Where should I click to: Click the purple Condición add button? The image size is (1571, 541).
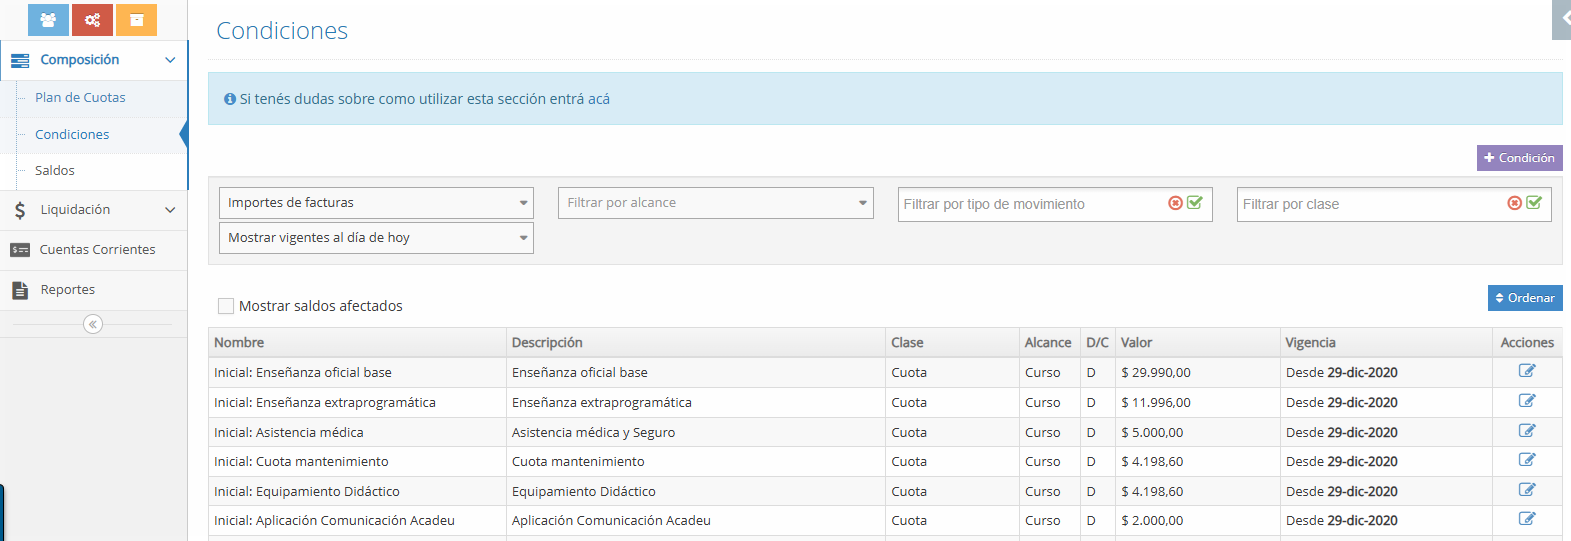point(1519,158)
